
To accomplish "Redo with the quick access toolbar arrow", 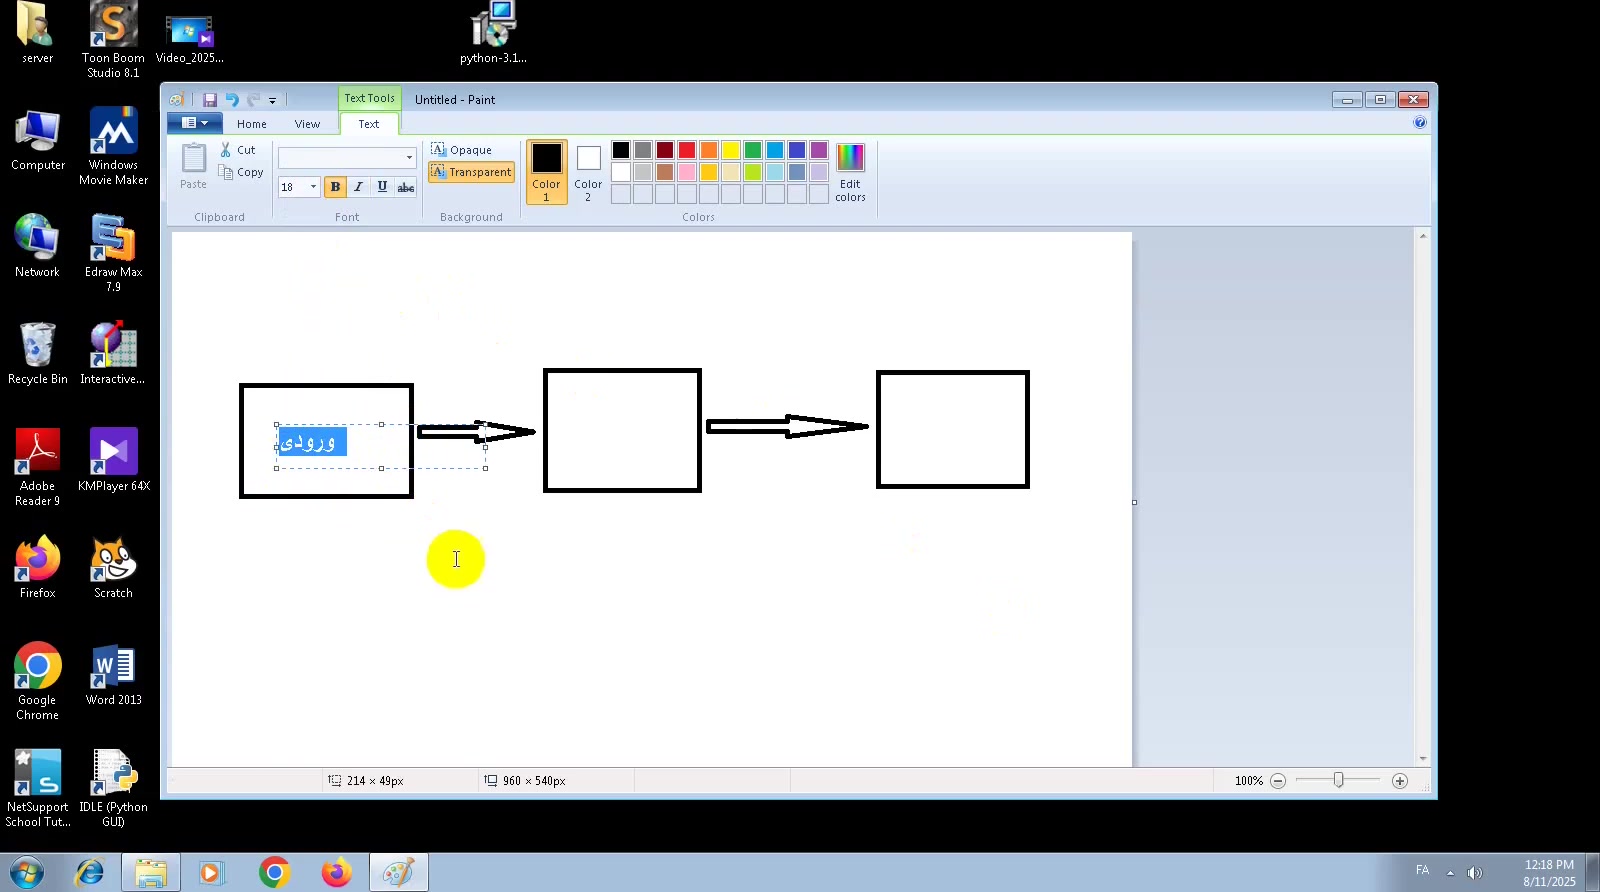I will [x=254, y=100].
